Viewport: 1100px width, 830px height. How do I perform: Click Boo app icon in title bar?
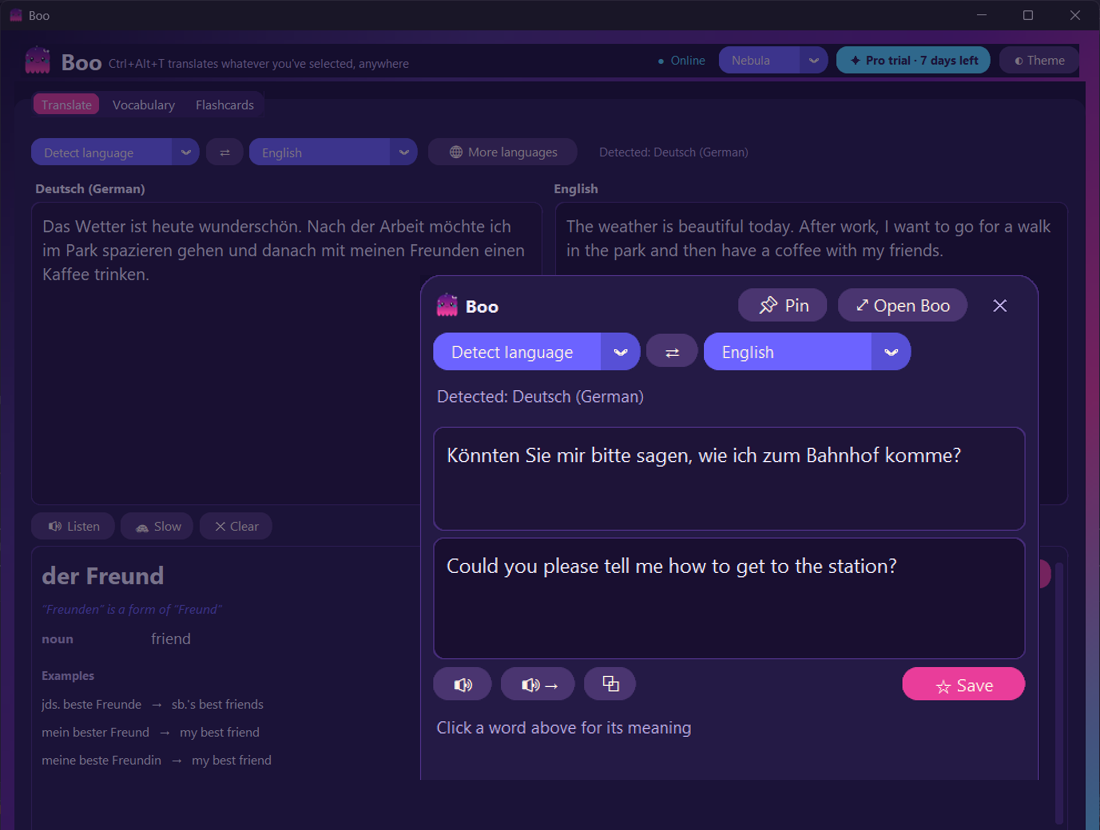(x=16, y=15)
